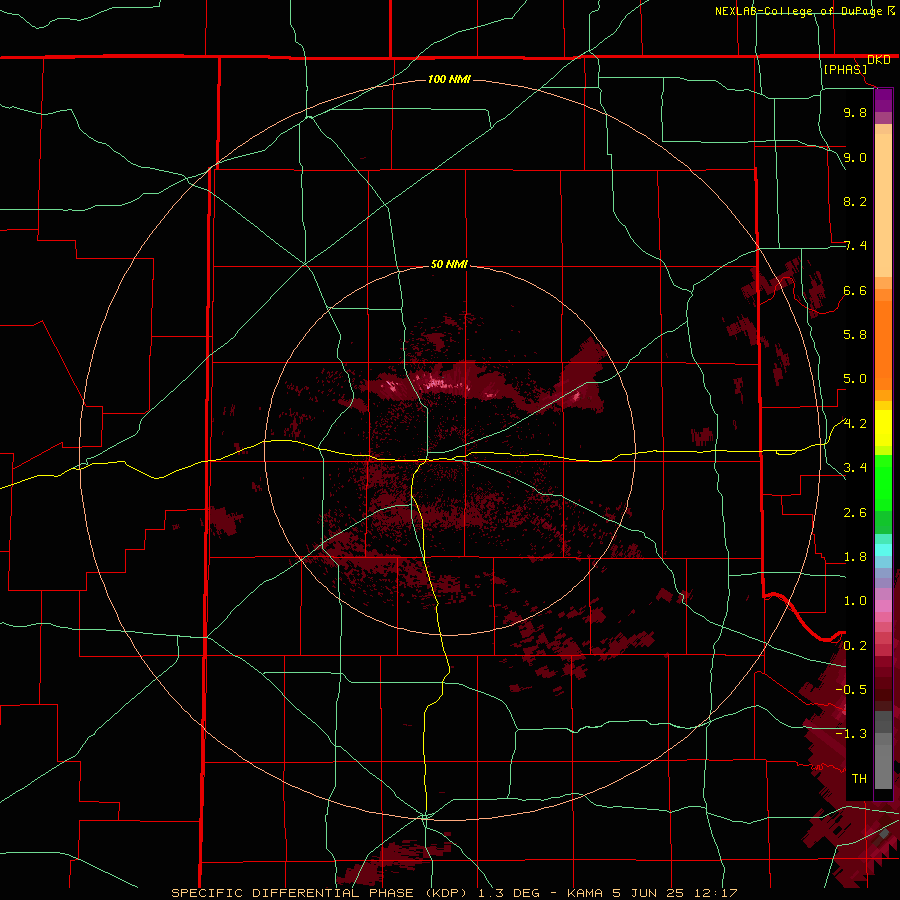Select the 0.2 legend value
The image size is (900, 900).
pyautogui.click(x=855, y=646)
